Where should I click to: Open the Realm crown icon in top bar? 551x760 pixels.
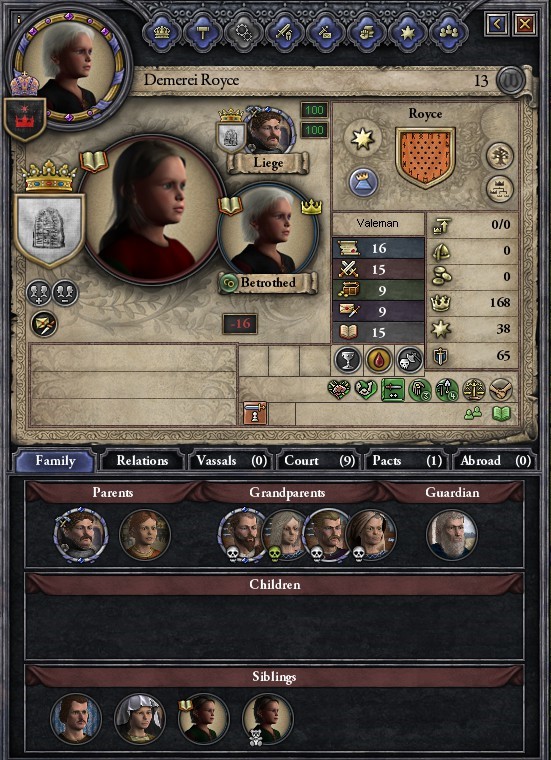(x=162, y=31)
